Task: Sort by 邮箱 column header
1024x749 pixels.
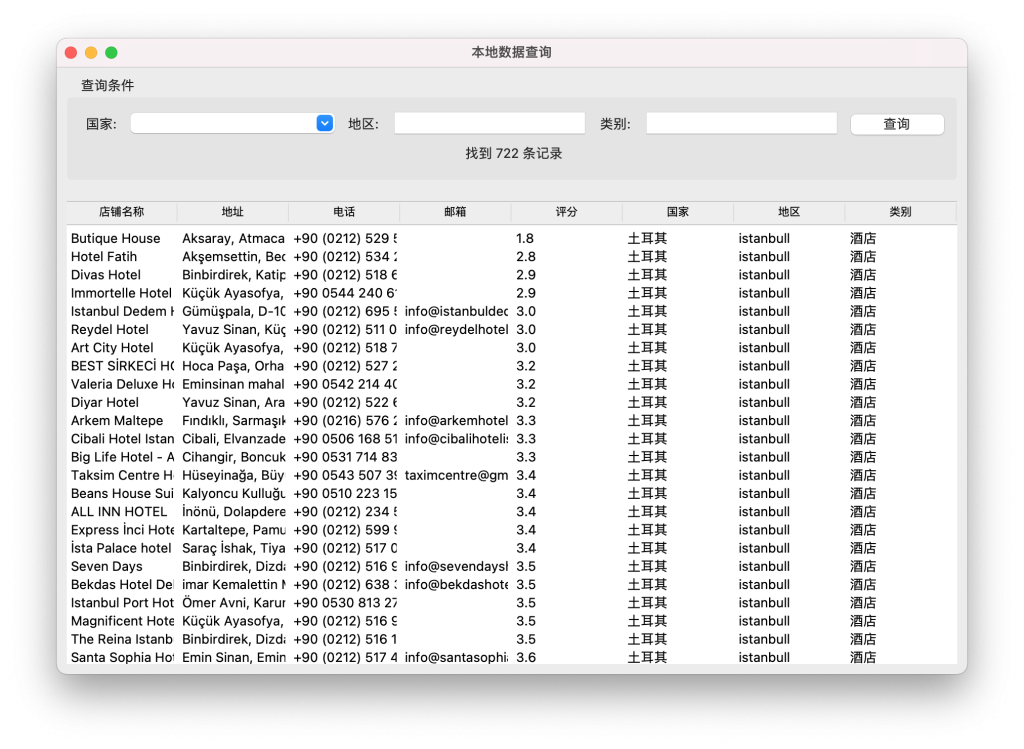Action: point(455,212)
